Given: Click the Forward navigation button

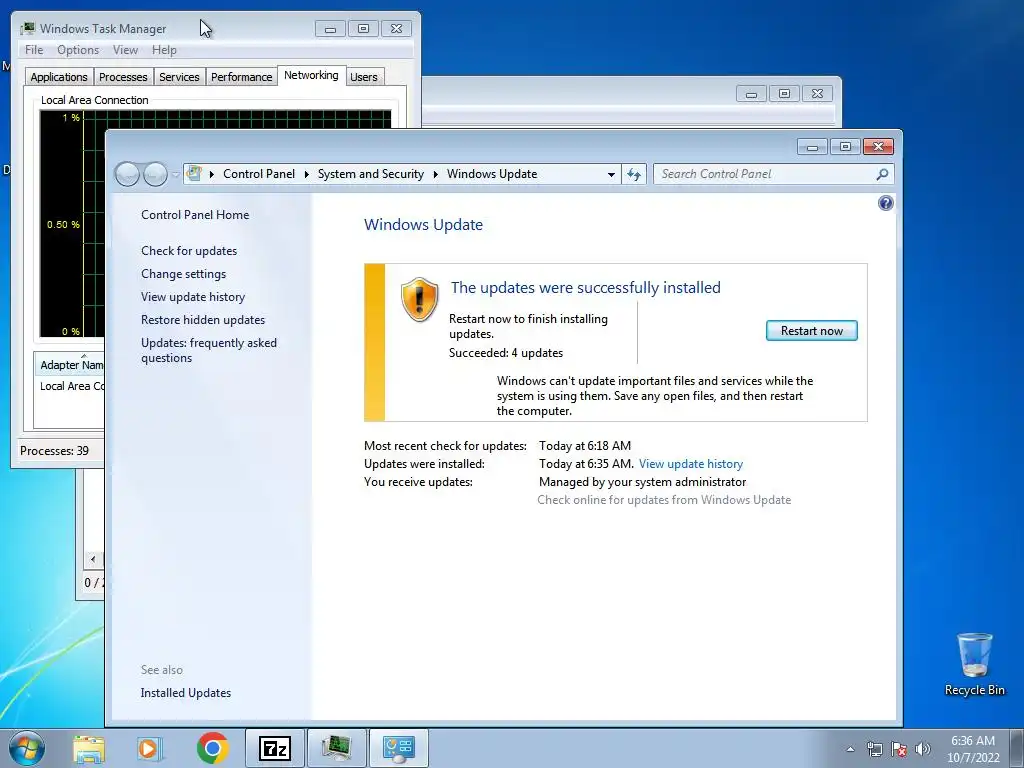Looking at the screenshot, I should (155, 174).
